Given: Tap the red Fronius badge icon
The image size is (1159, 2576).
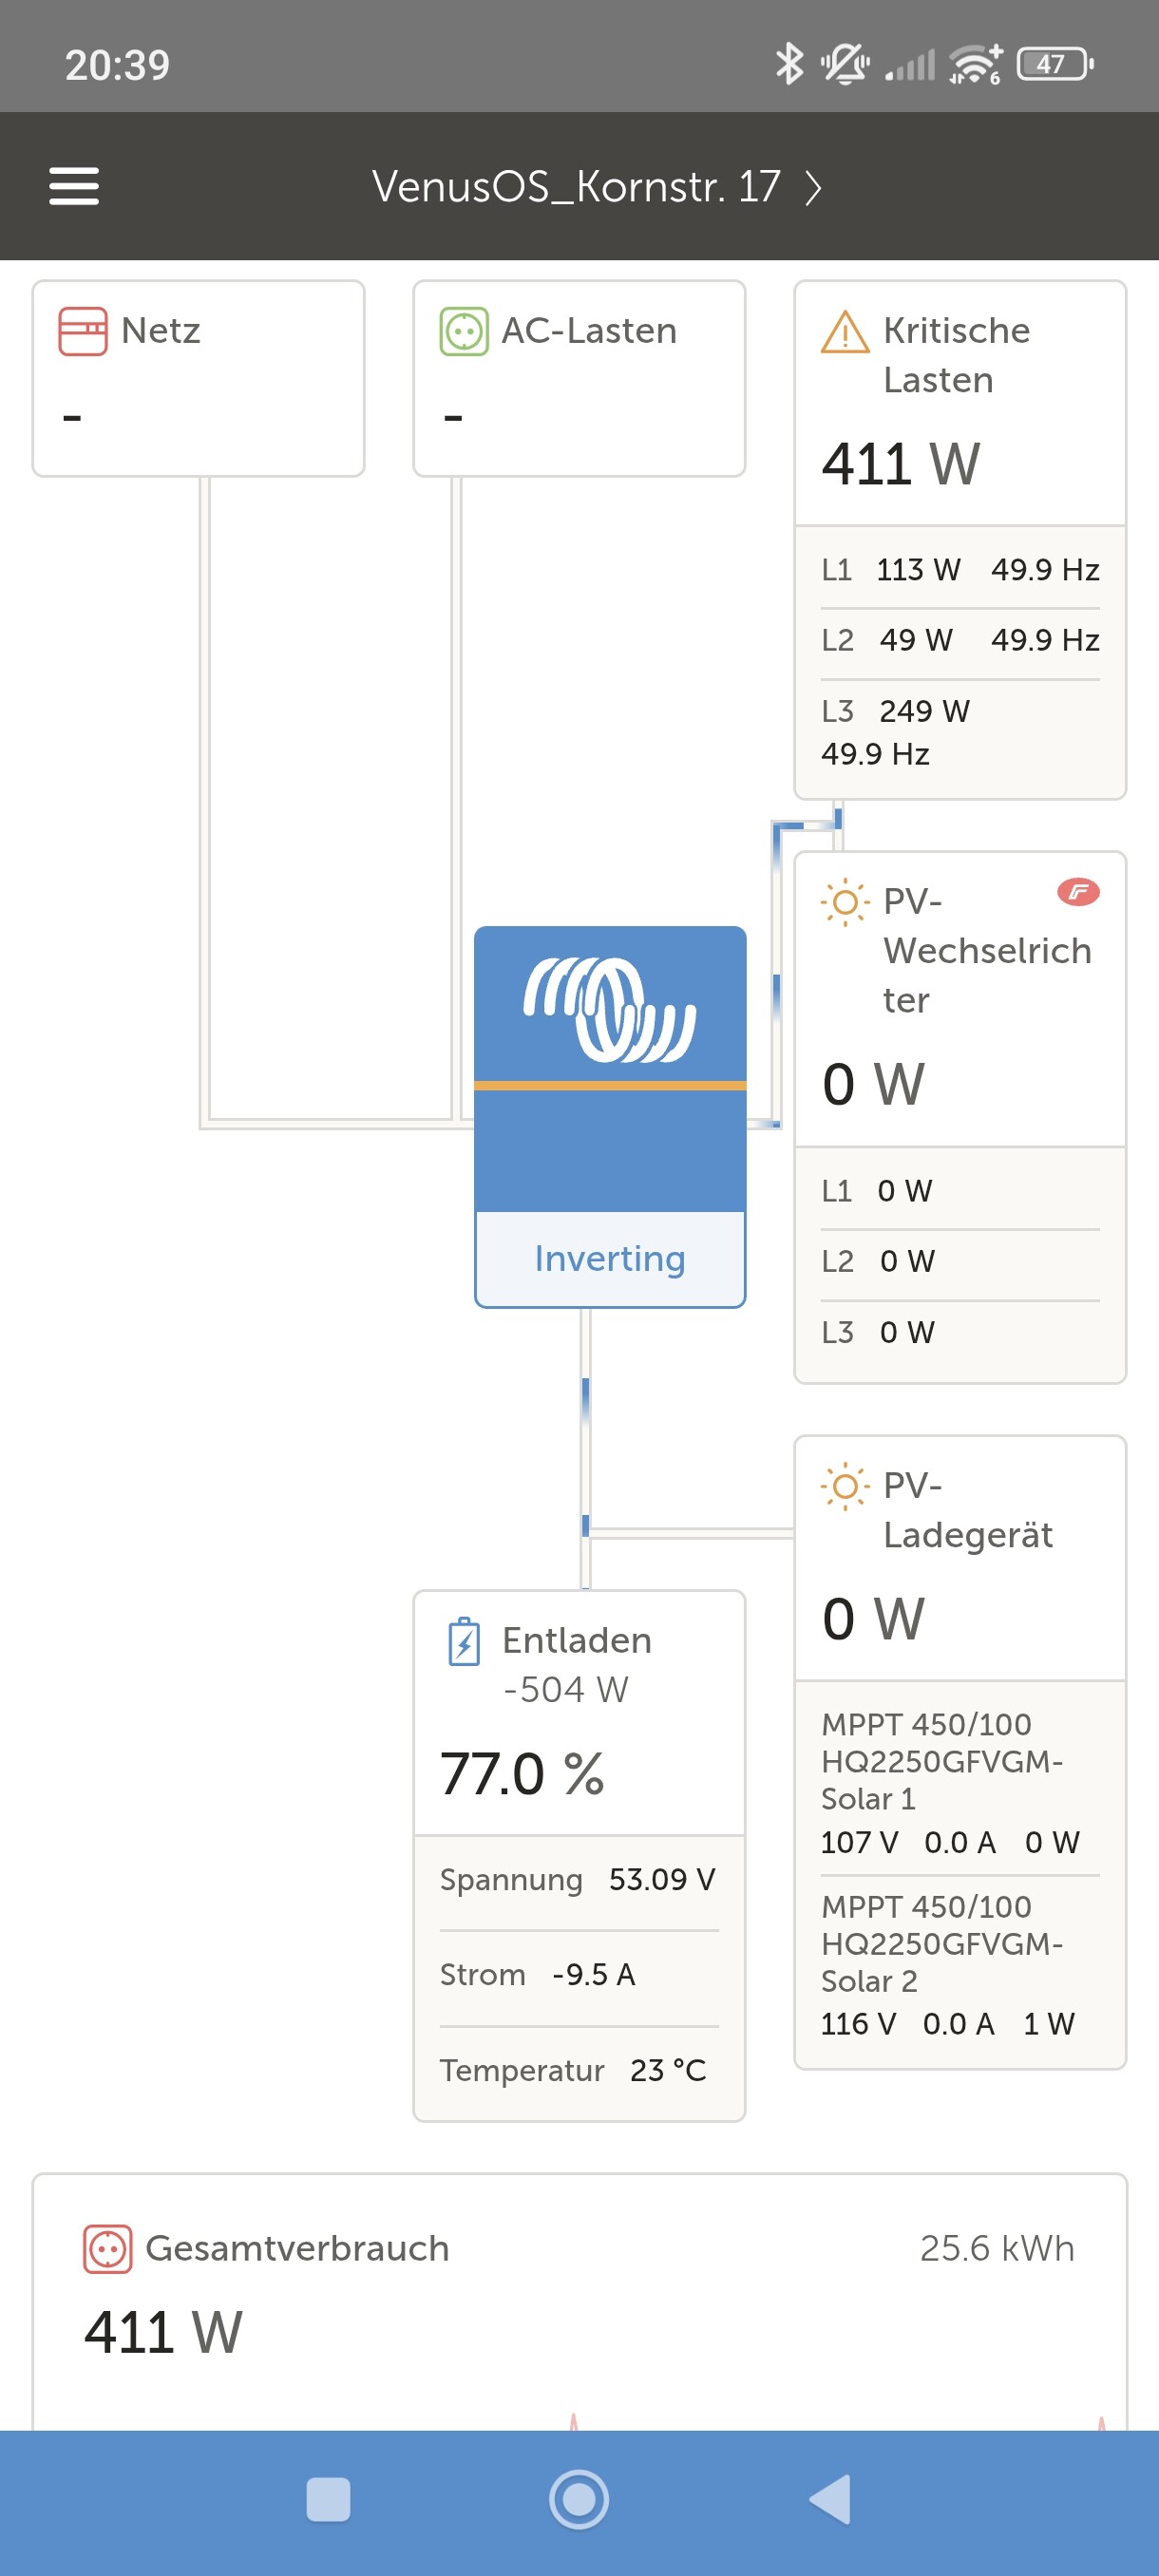Looking at the screenshot, I should [x=1077, y=891].
